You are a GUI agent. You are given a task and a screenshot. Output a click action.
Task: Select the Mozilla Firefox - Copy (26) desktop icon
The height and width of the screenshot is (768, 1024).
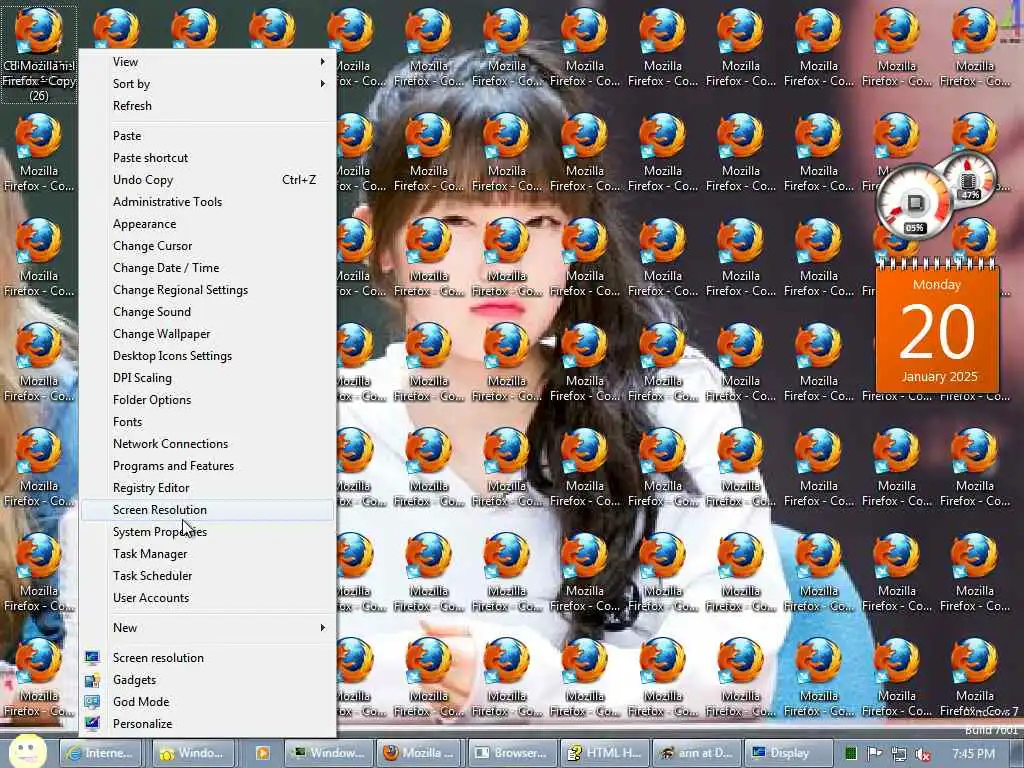click(39, 55)
